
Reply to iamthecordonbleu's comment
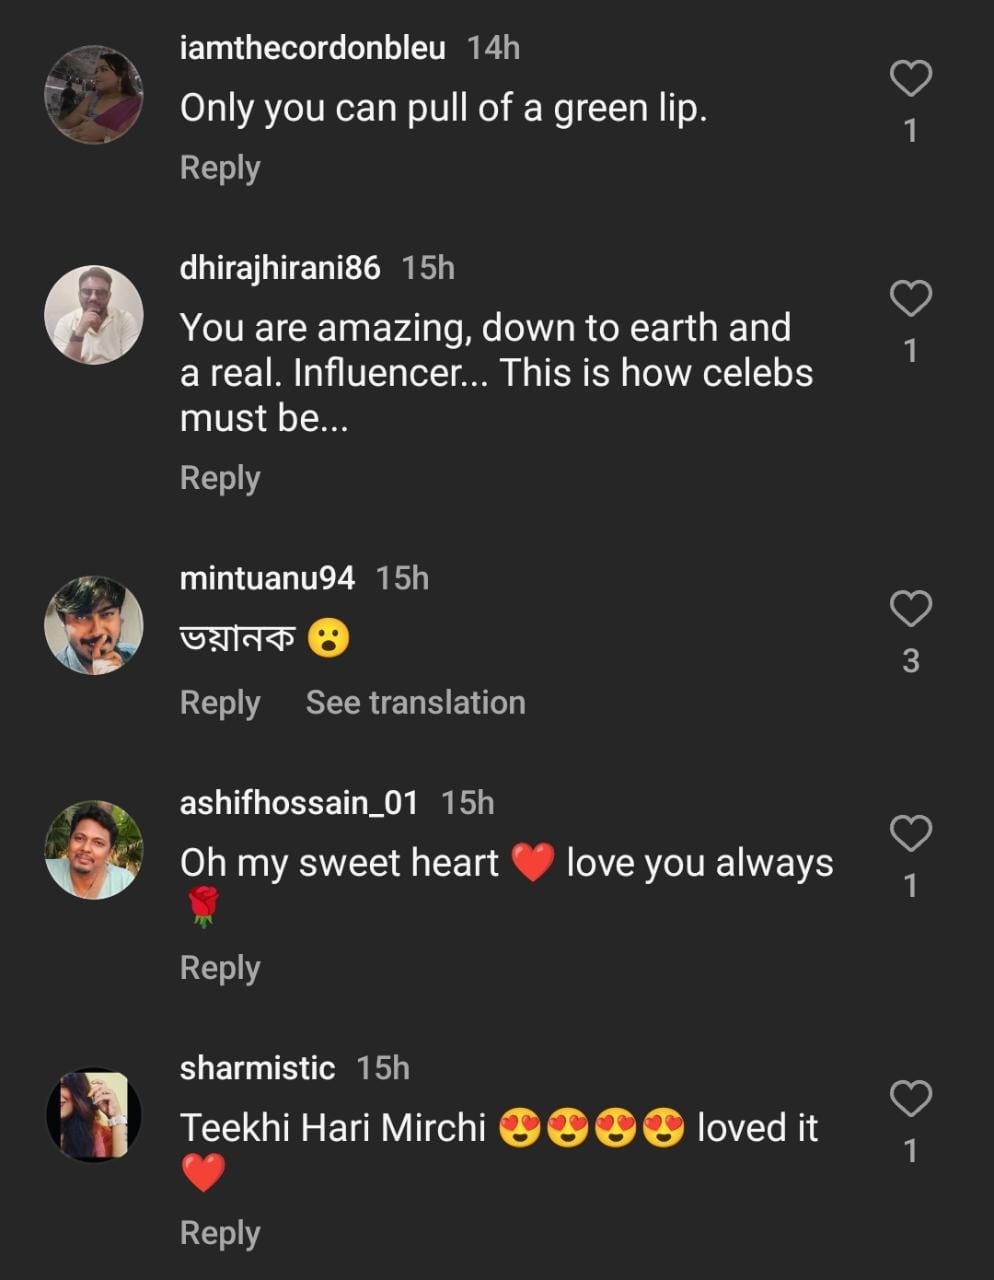click(x=220, y=168)
